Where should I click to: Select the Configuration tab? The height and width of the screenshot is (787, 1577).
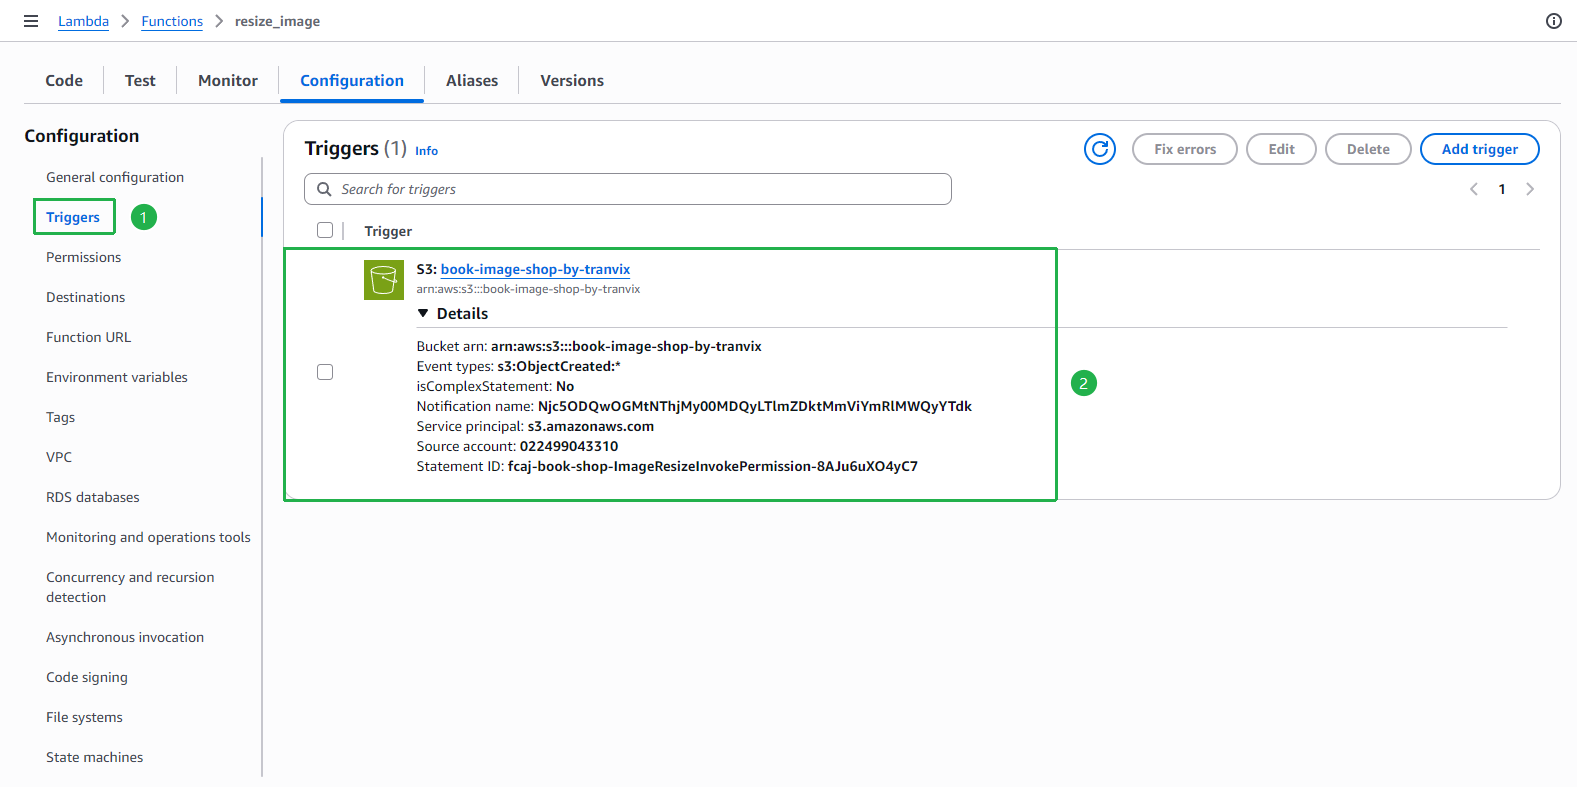pos(352,80)
